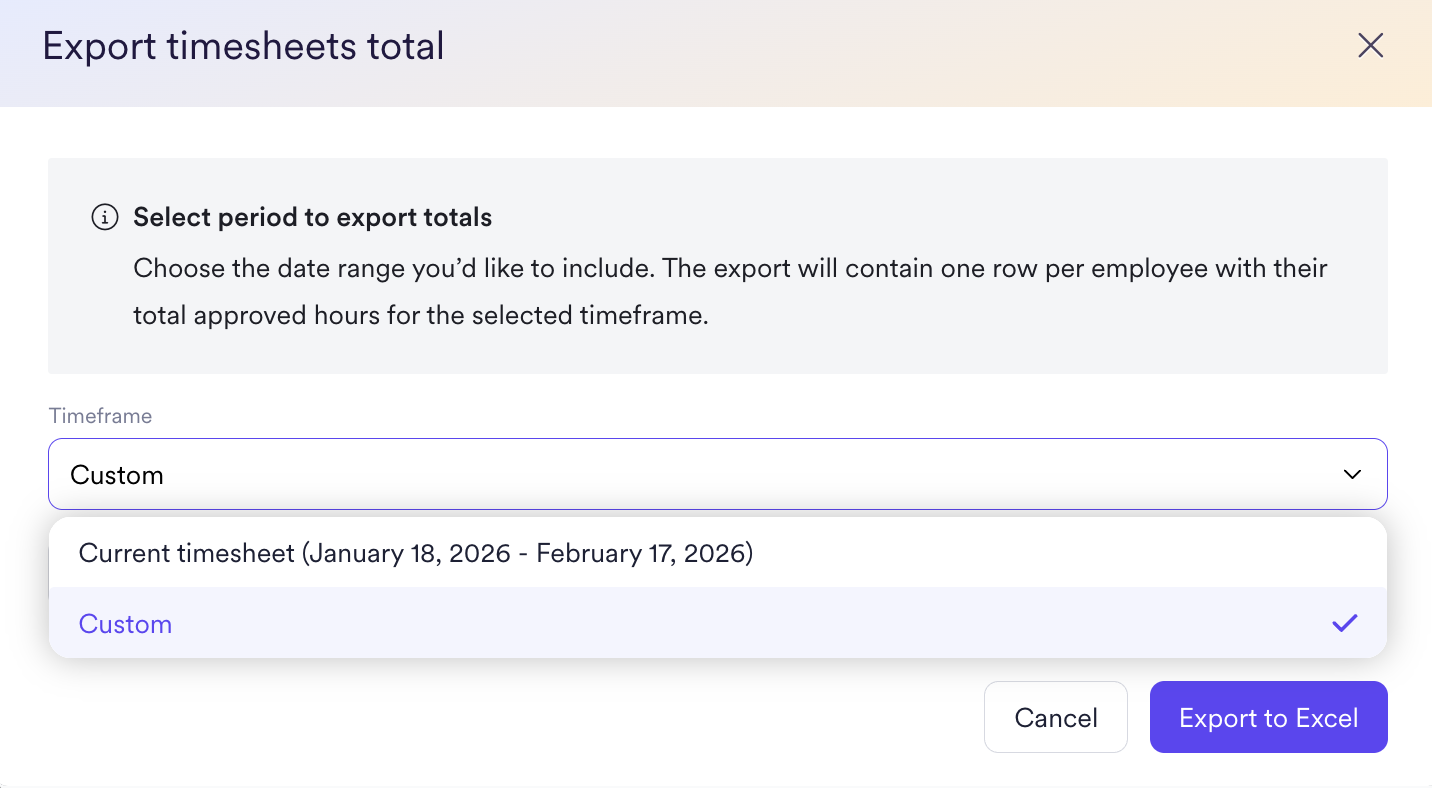1432x788 pixels.
Task: Click the info circle icon
Action: click(105, 217)
